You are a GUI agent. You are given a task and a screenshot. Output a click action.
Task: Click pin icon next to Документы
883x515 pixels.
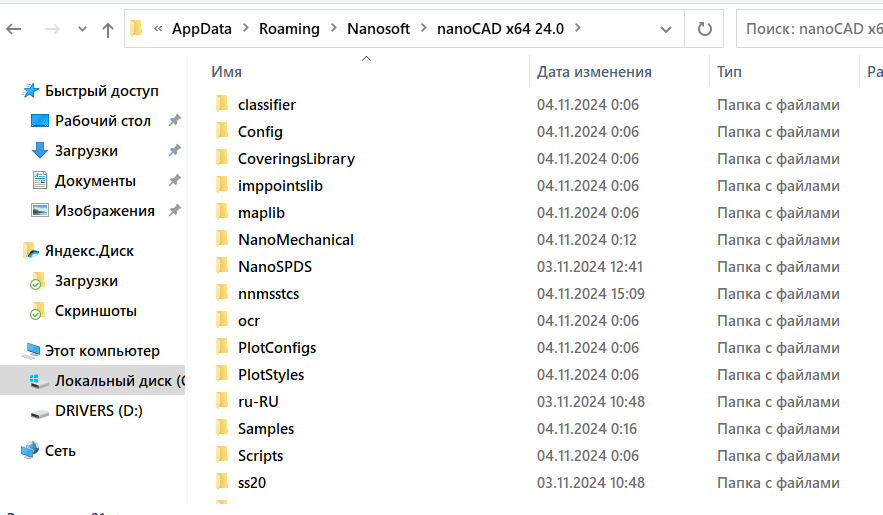pyautogui.click(x=175, y=180)
